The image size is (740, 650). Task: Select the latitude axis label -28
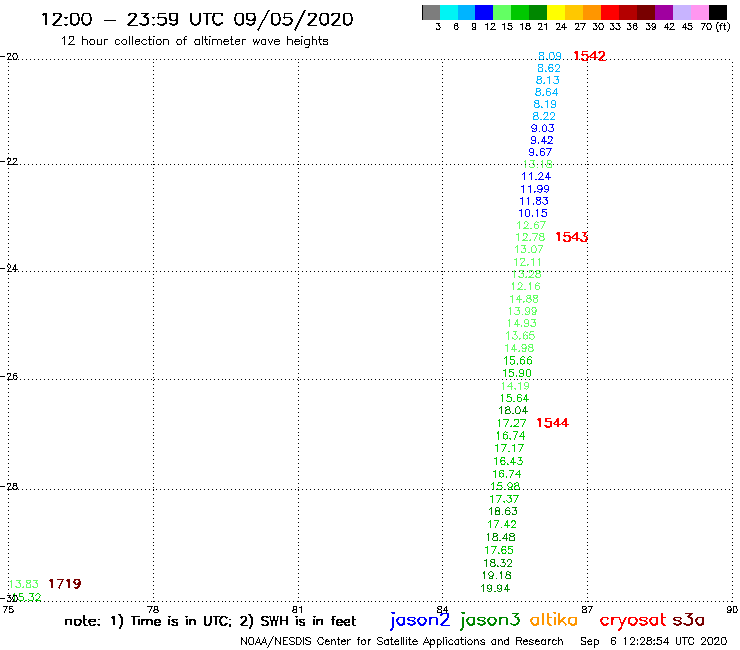coord(9,486)
